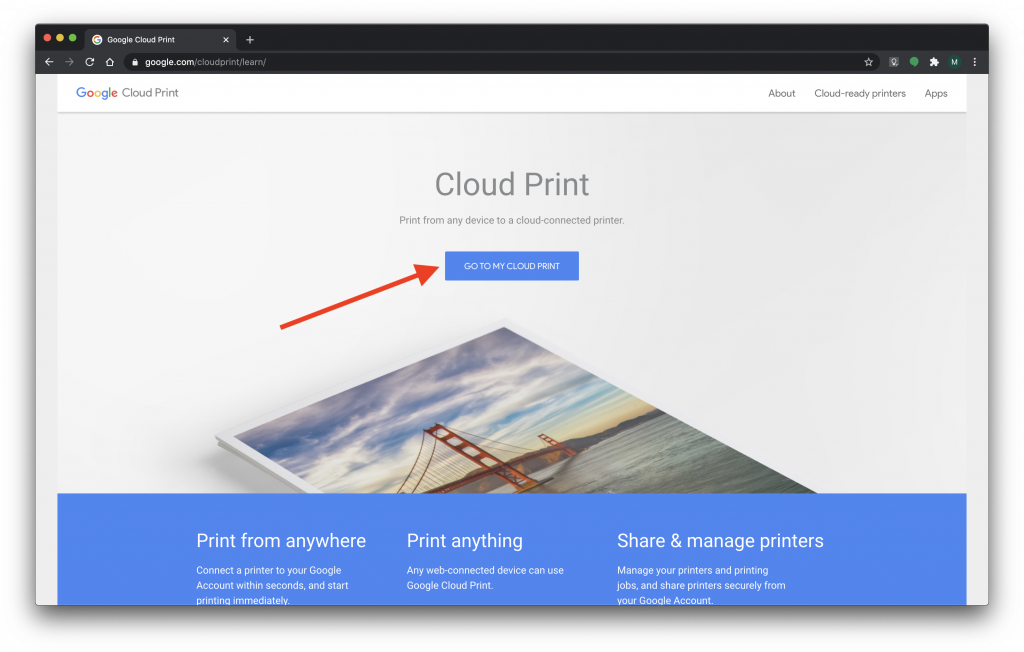Open Chrome's three-dot menu
Screen dimensions: 1024x652
(974, 62)
